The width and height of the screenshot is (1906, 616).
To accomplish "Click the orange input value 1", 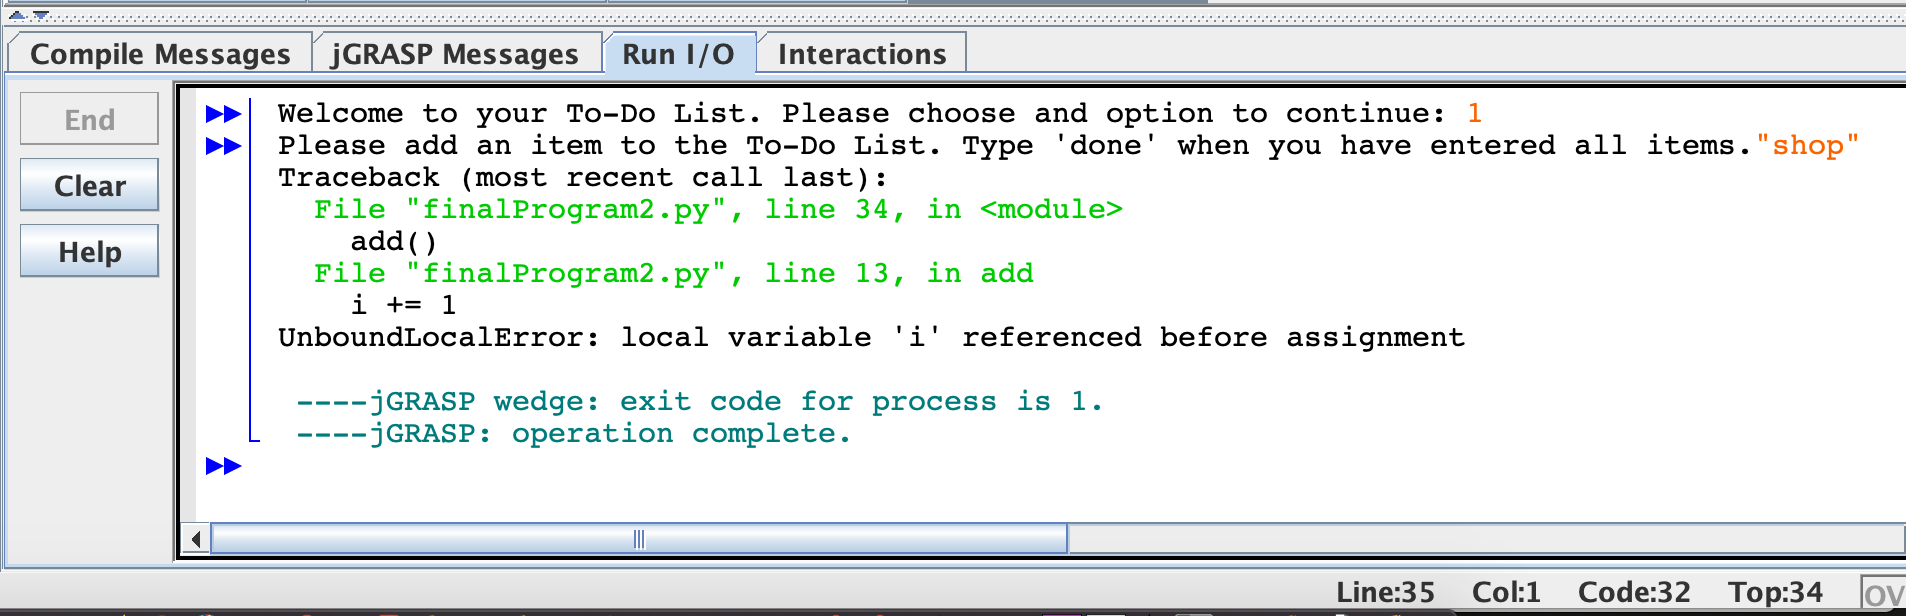I will (1474, 114).
